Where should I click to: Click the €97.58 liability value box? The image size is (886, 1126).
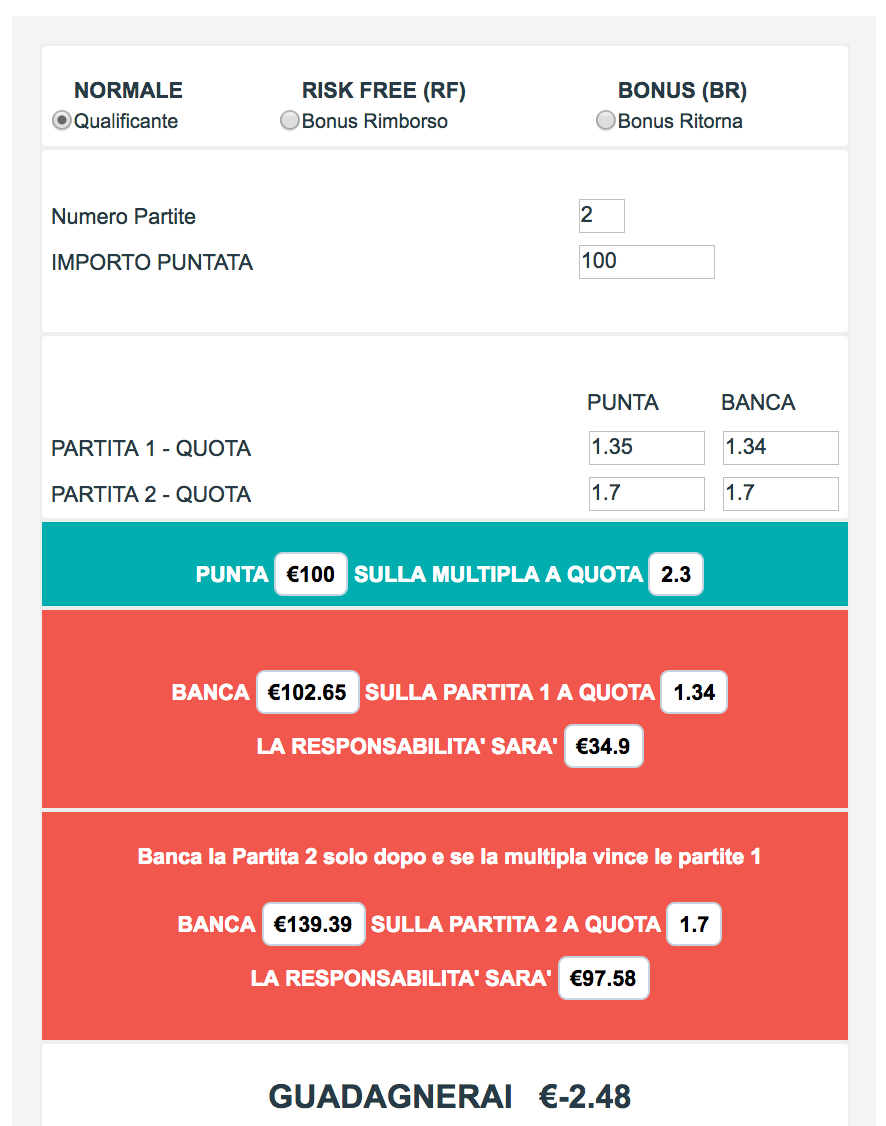coord(603,978)
